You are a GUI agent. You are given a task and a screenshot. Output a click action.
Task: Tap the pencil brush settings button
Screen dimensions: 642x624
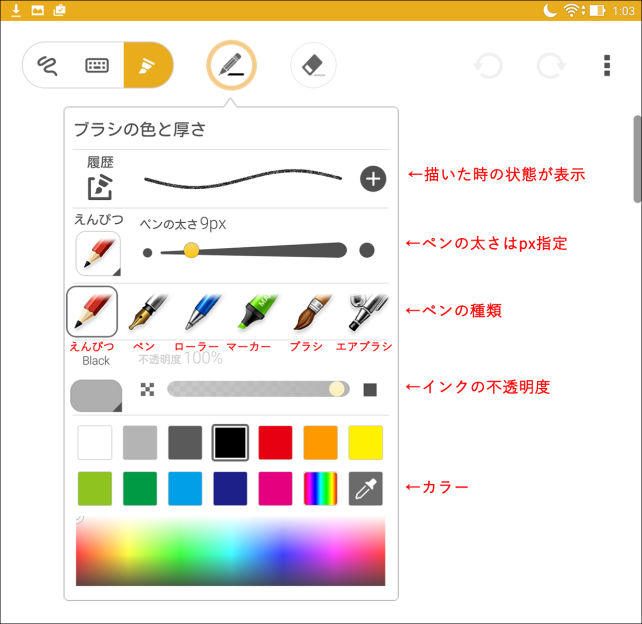tap(231, 65)
